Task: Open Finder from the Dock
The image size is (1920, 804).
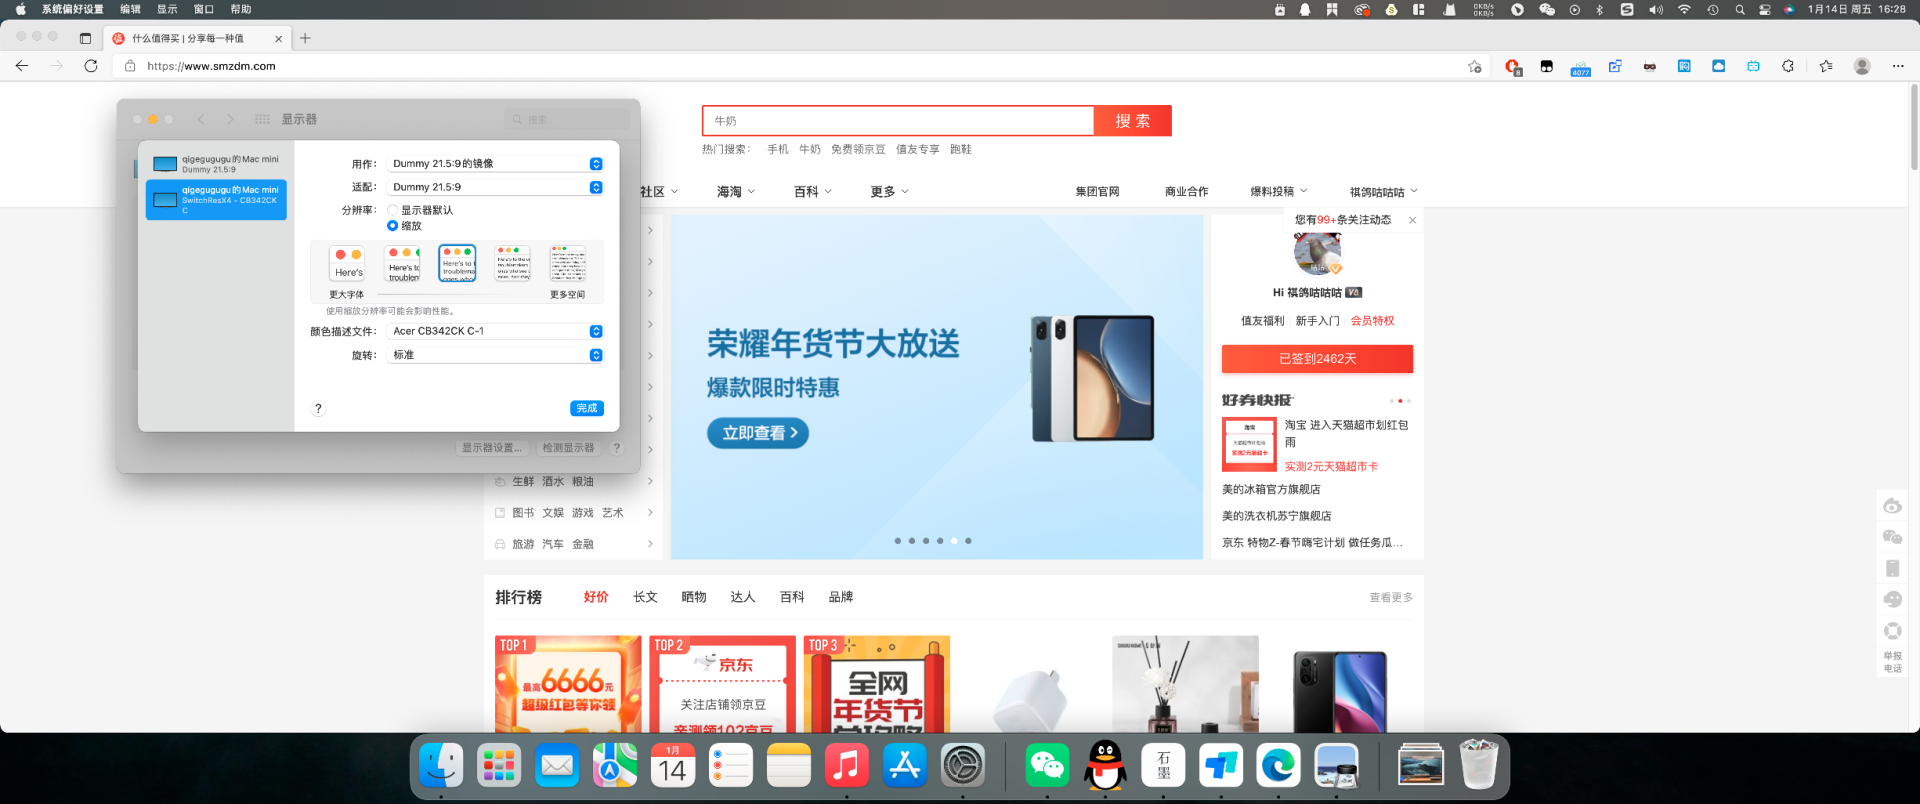Action: tap(441, 766)
